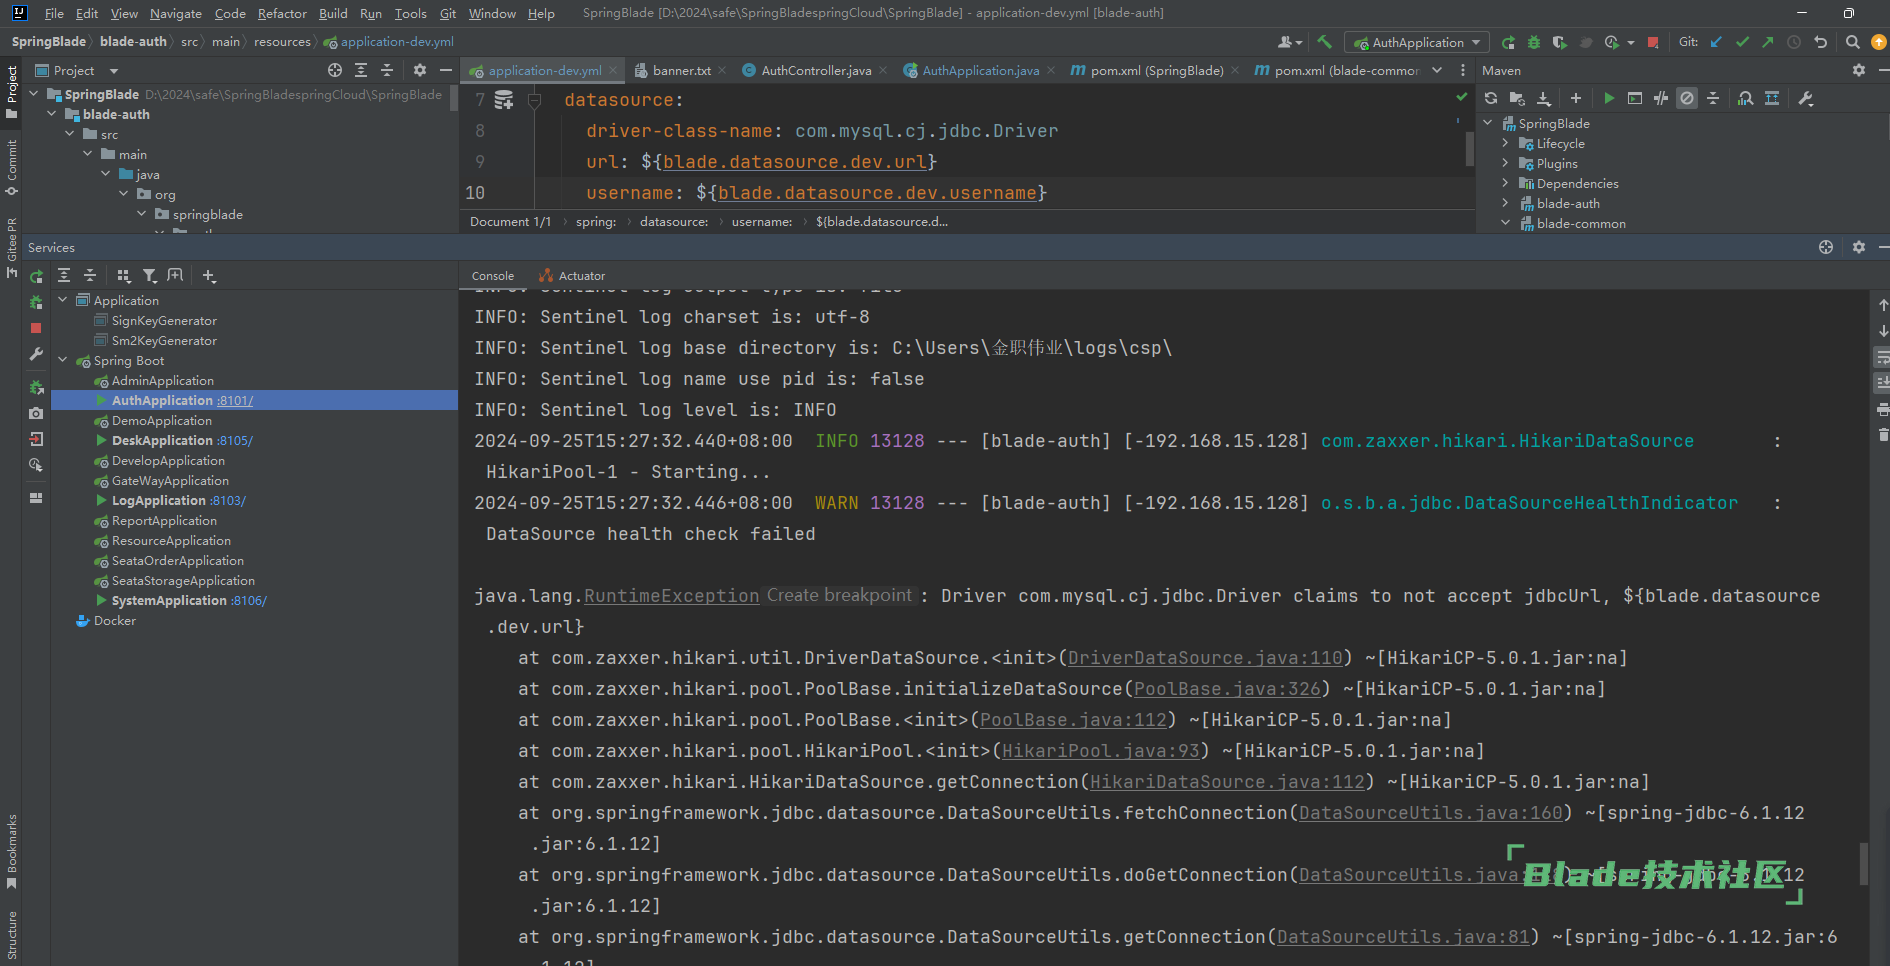Clear console trash icon

(x=1882, y=434)
